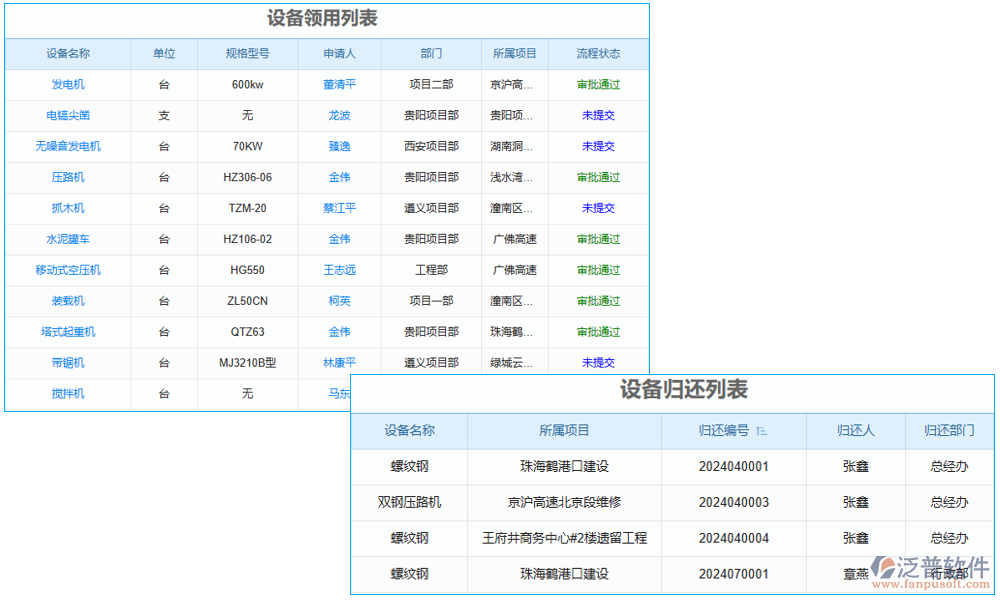View applicant 董清平 details
This screenshot has height=600, width=1000.
pyautogui.click(x=340, y=84)
